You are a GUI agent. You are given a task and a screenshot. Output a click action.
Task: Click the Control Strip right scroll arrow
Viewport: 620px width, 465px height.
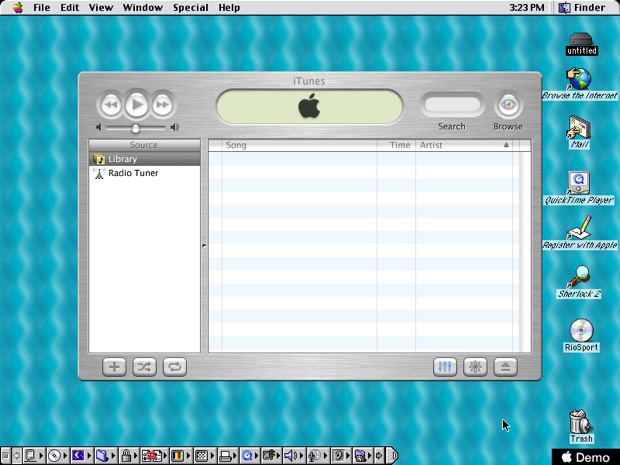click(x=379, y=456)
